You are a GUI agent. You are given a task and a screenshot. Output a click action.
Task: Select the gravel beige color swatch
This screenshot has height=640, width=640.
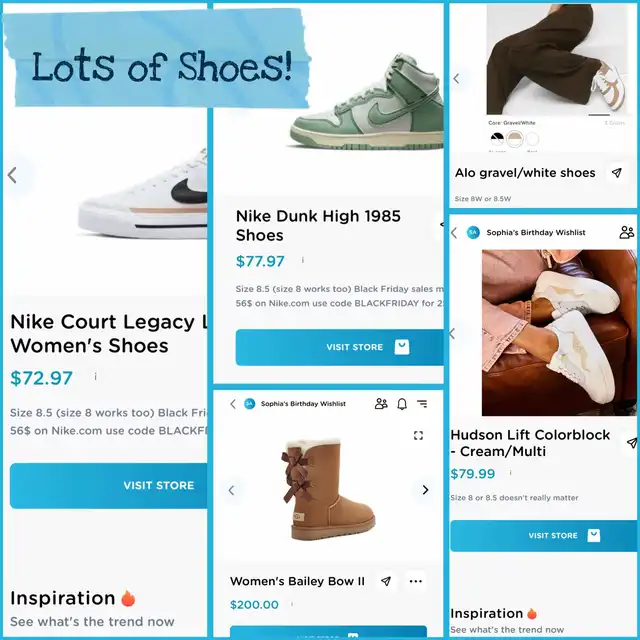[515, 139]
